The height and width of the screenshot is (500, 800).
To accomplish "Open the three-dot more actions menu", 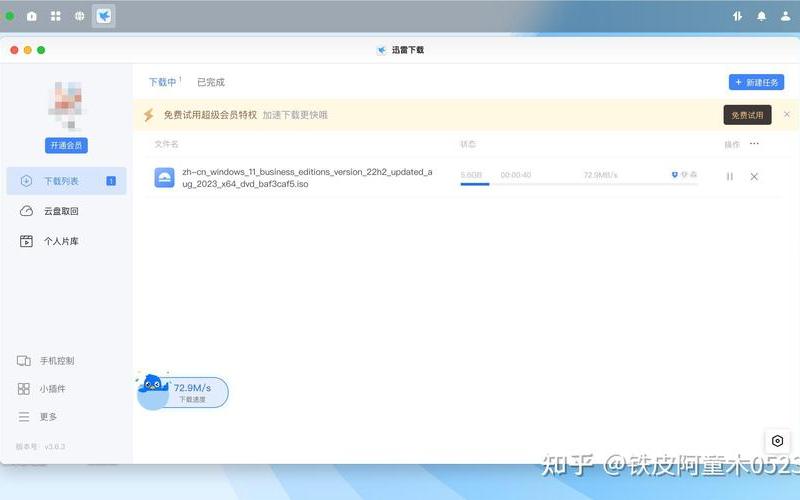I will pyautogui.click(x=754, y=144).
